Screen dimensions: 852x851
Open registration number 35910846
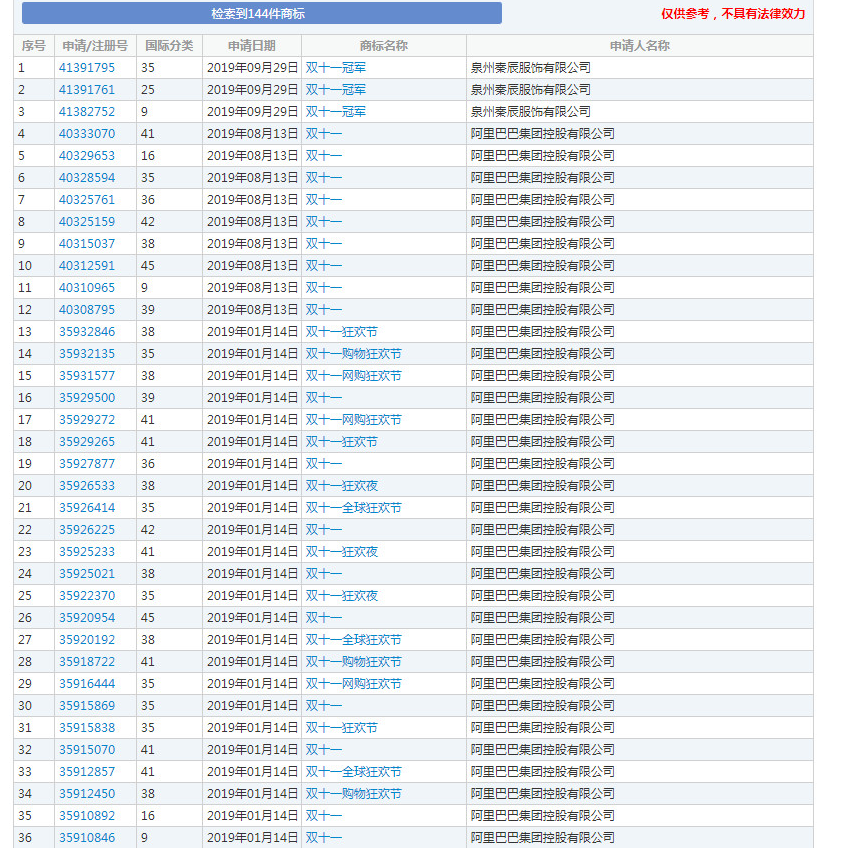[x=86, y=838]
